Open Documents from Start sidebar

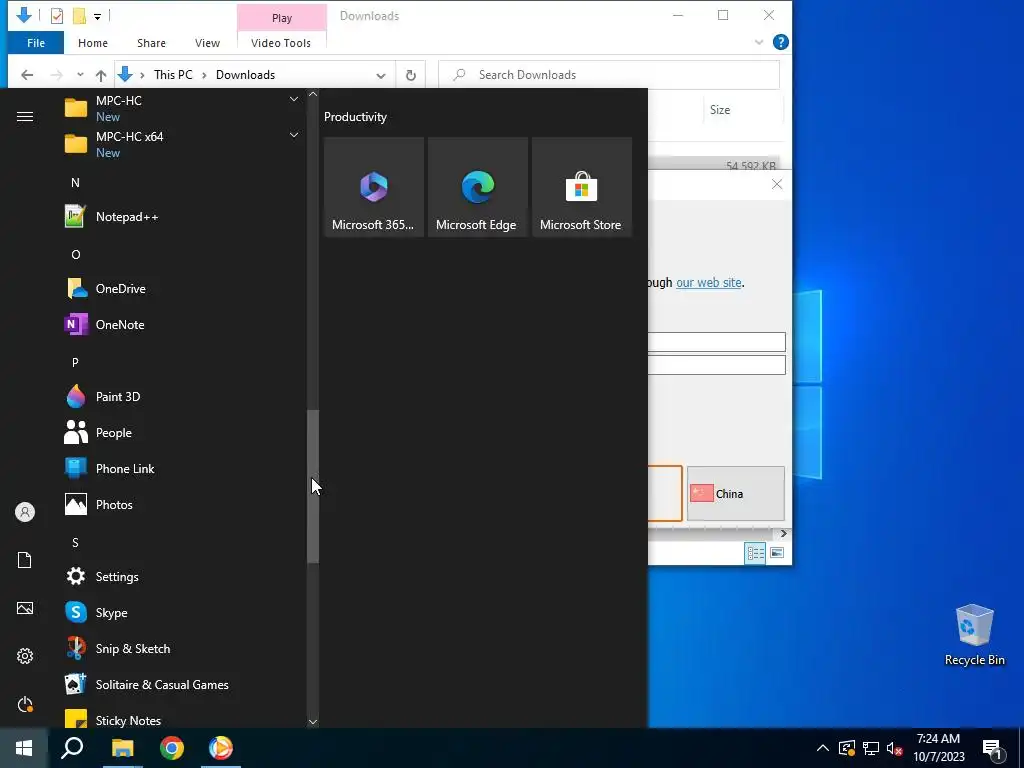coord(25,560)
